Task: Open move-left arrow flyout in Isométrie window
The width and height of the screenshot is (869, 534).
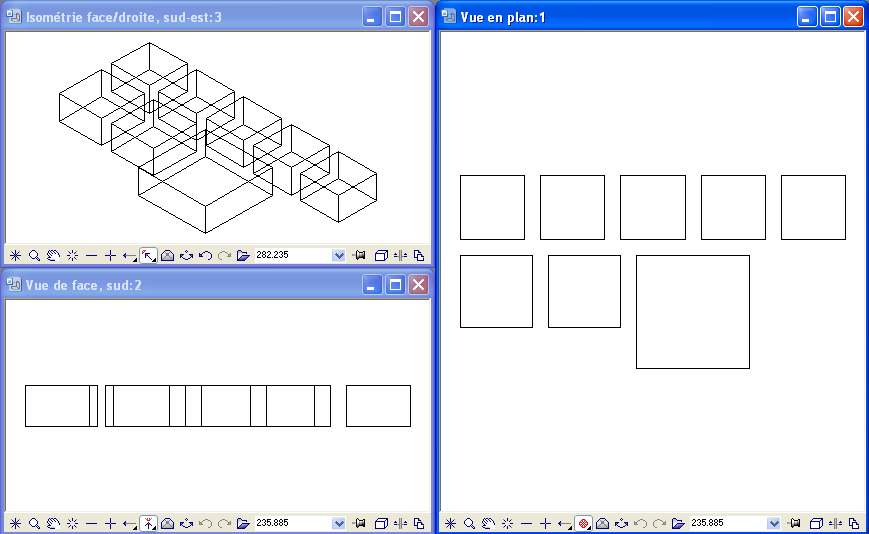Action: point(130,255)
